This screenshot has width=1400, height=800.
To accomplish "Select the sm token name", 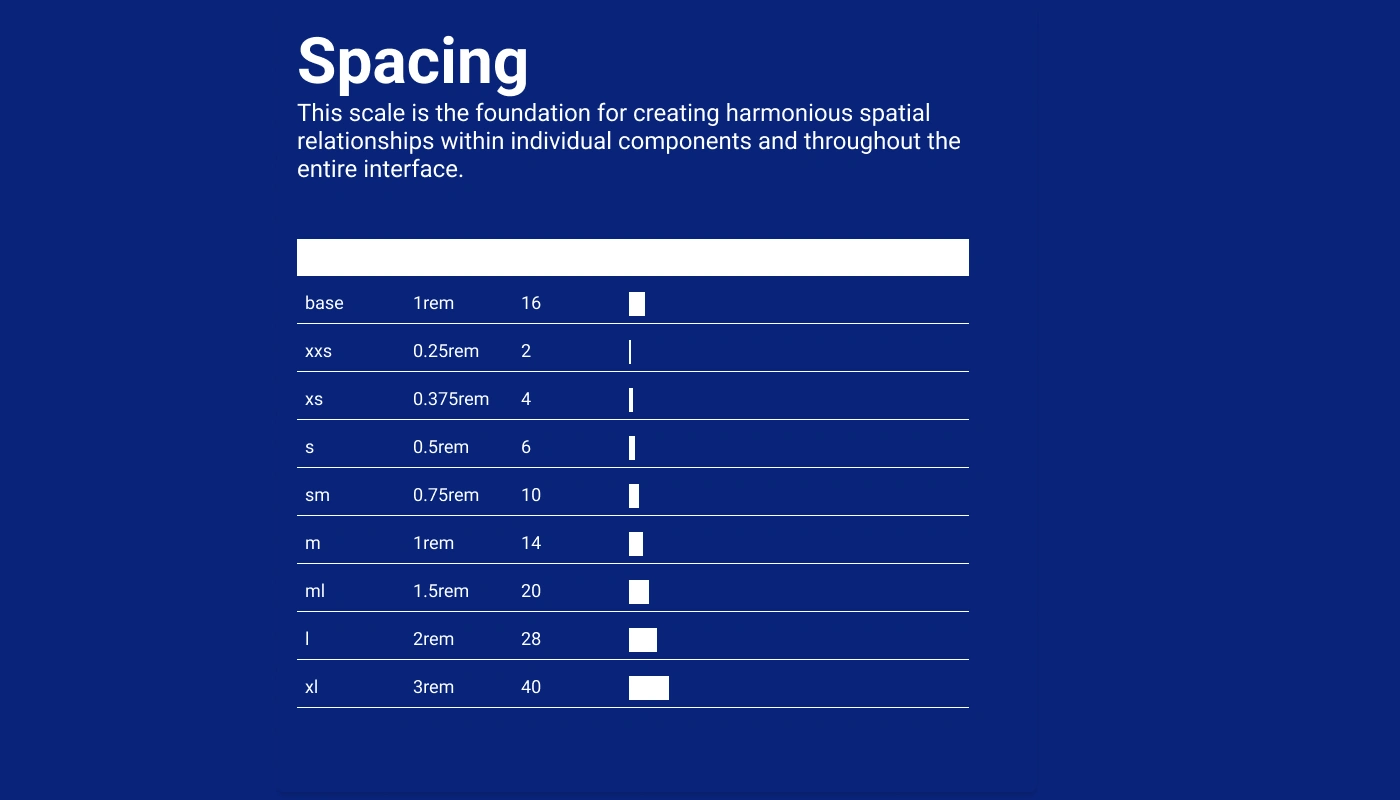I will pos(317,495).
